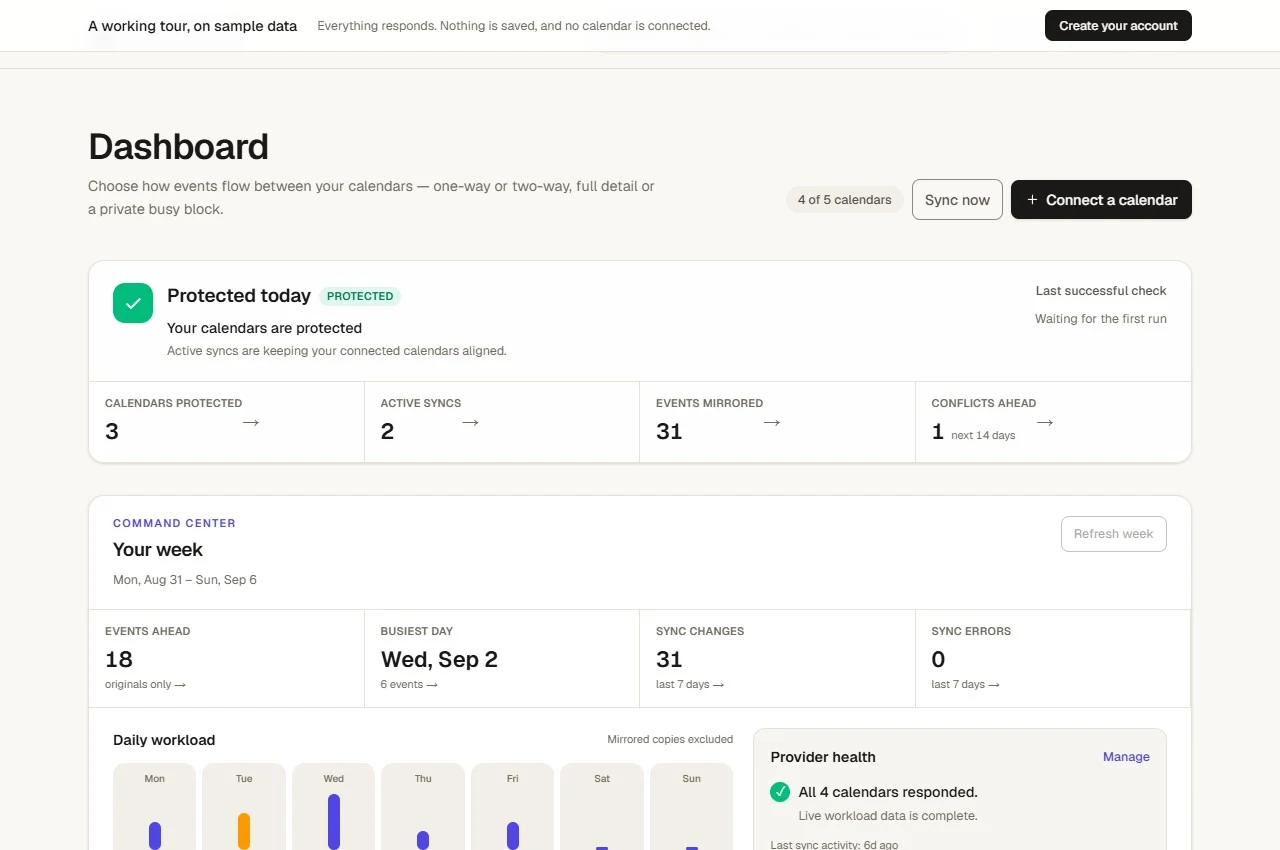Click the Active Syncs value "2"
This screenshot has height=850, width=1280.
click(x=387, y=431)
